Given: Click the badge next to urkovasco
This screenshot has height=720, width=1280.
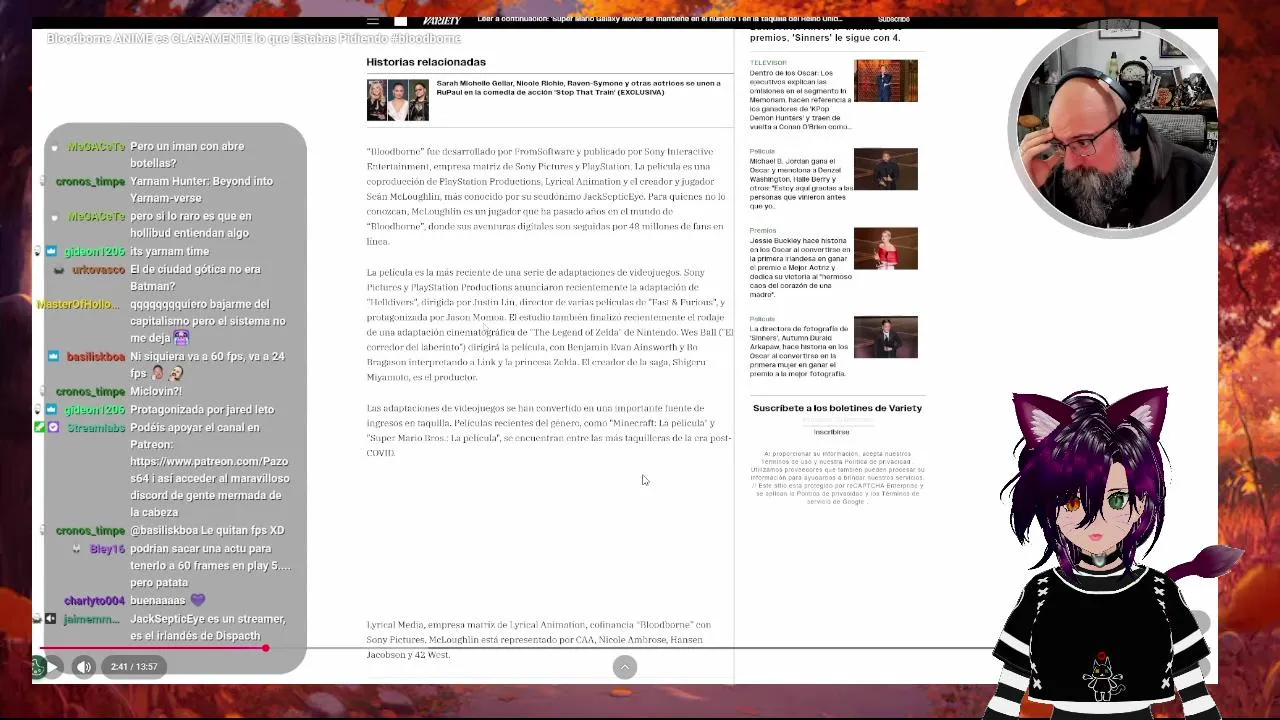Looking at the screenshot, I should [x=59, y=270].
